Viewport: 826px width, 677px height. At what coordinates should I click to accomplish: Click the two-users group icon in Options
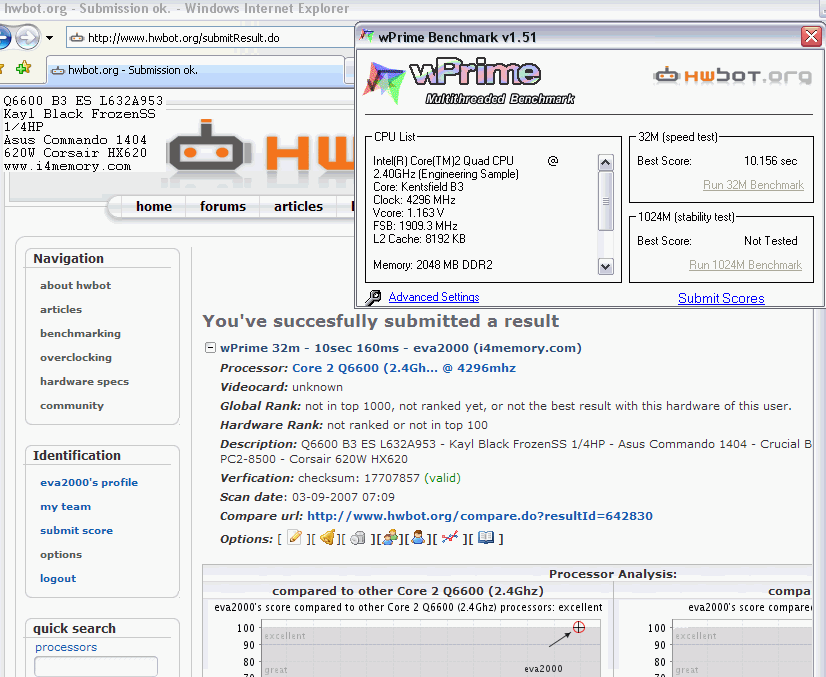point(390,538)
